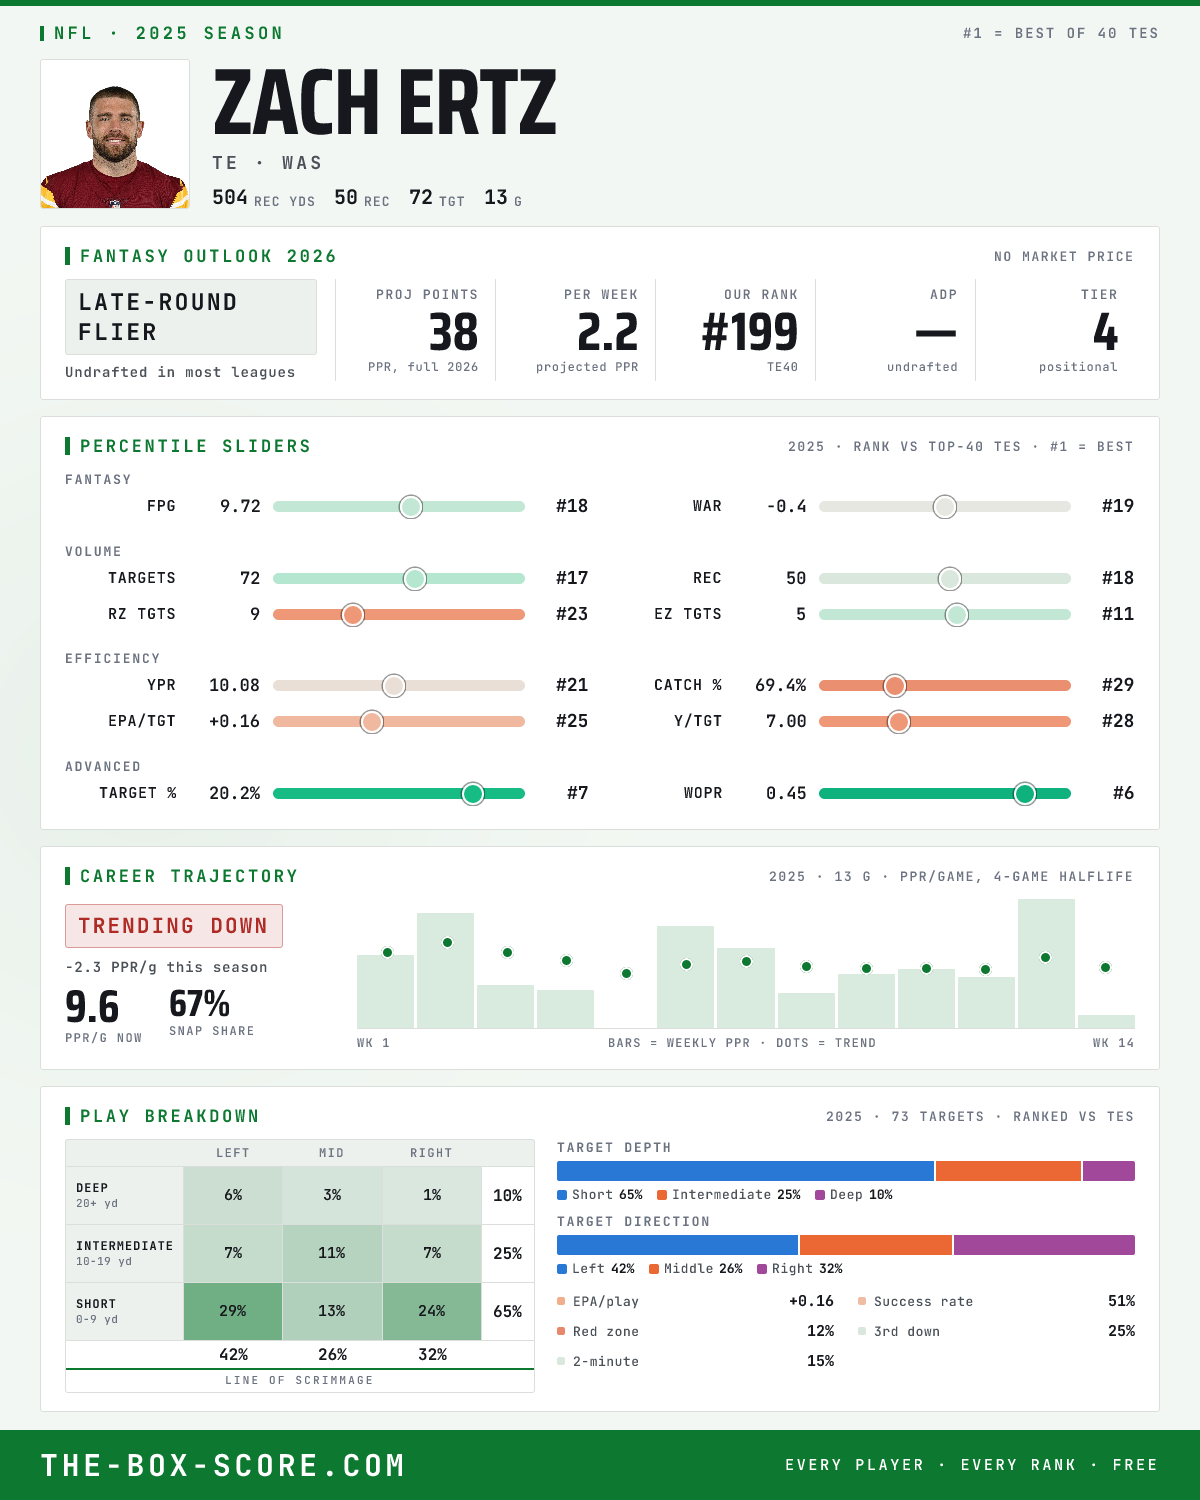This screenshot has width=1200, height=1500.
Task: Click the 2.2 per week value
Action: point(607,332)
